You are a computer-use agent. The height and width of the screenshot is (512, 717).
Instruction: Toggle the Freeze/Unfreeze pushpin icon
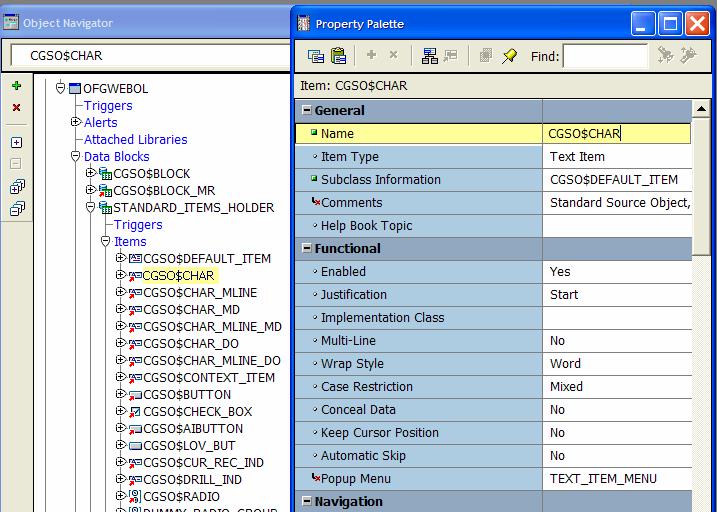tap(510, 56)
